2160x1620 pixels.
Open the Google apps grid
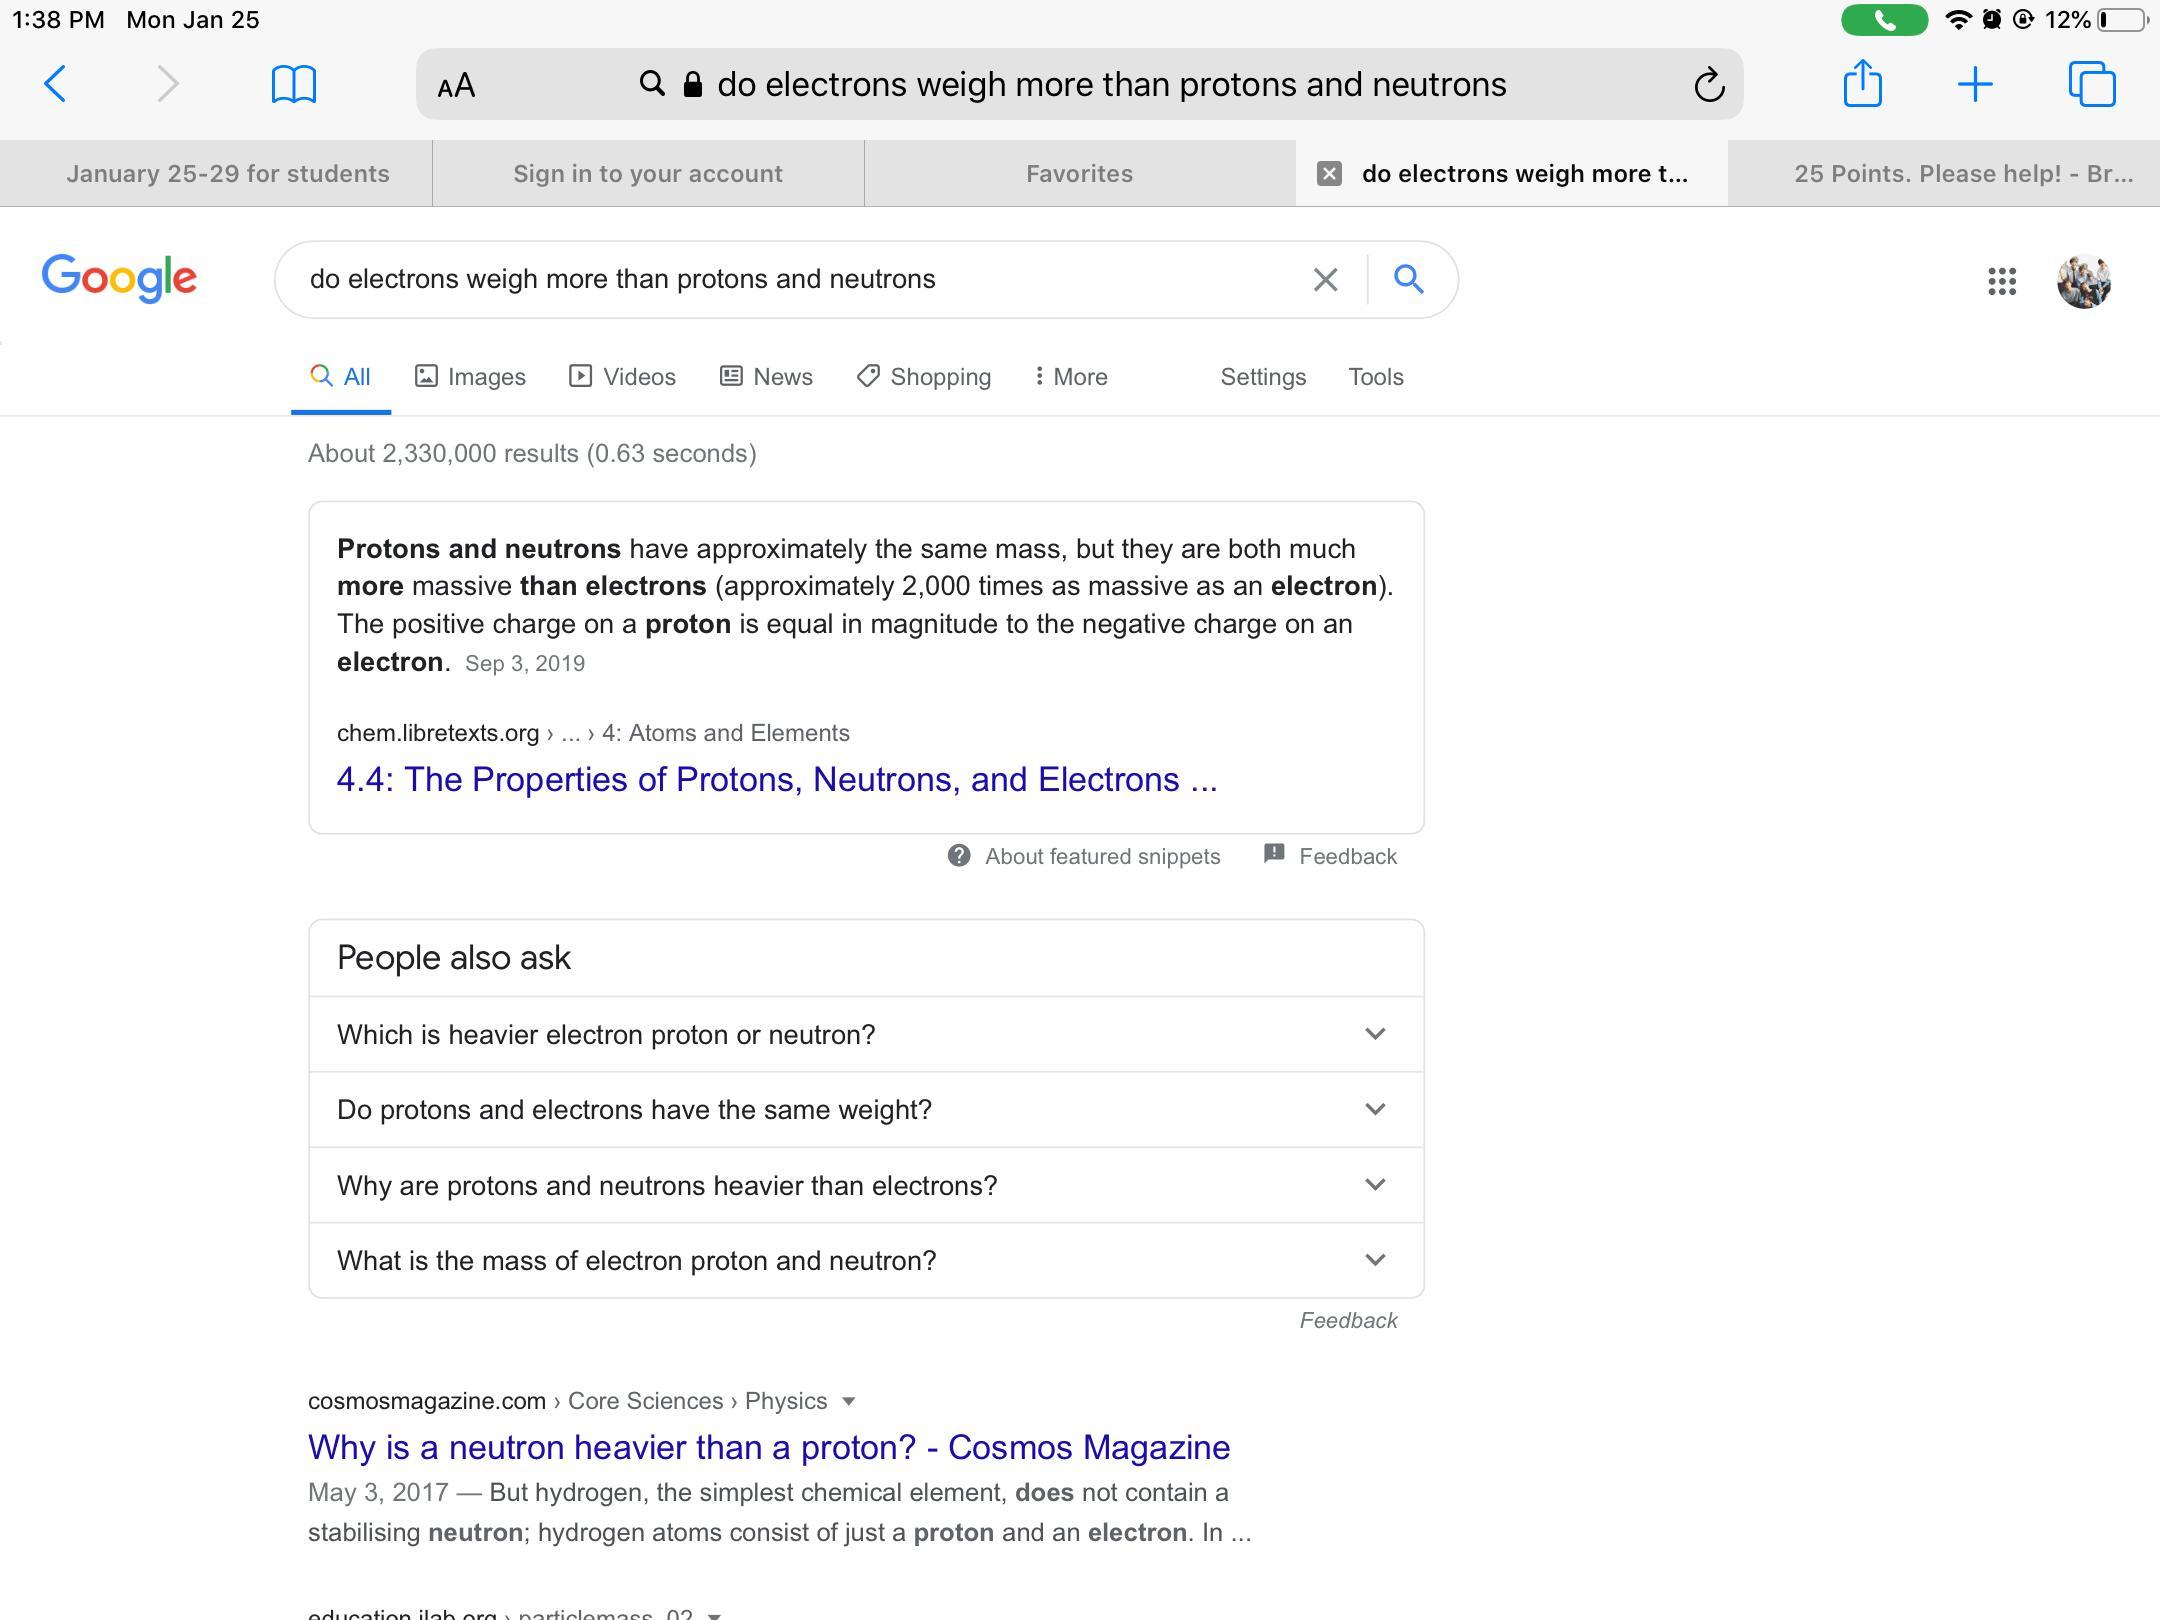click(x=2002, y=281)
